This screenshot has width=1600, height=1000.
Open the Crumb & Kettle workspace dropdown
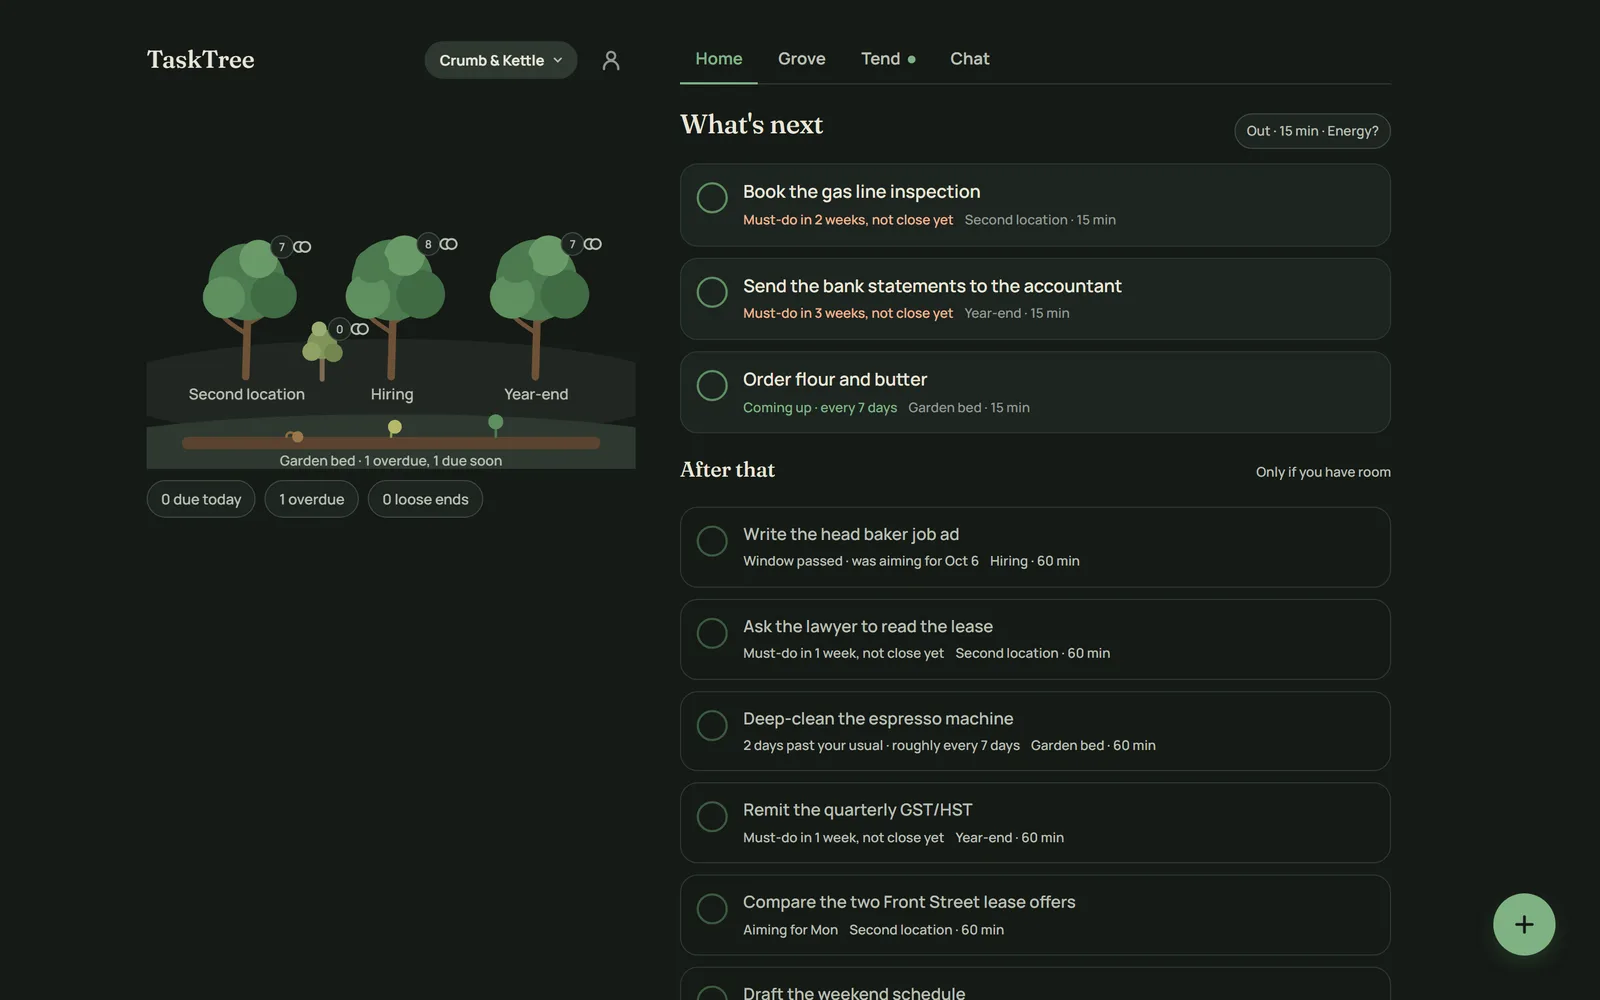pos(501,60)
